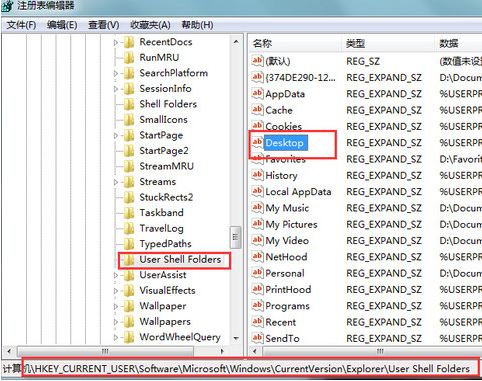This screenshot has width=482, height=381.
Task: Click the string icon beside PrintHood
Action: point(257,290)
